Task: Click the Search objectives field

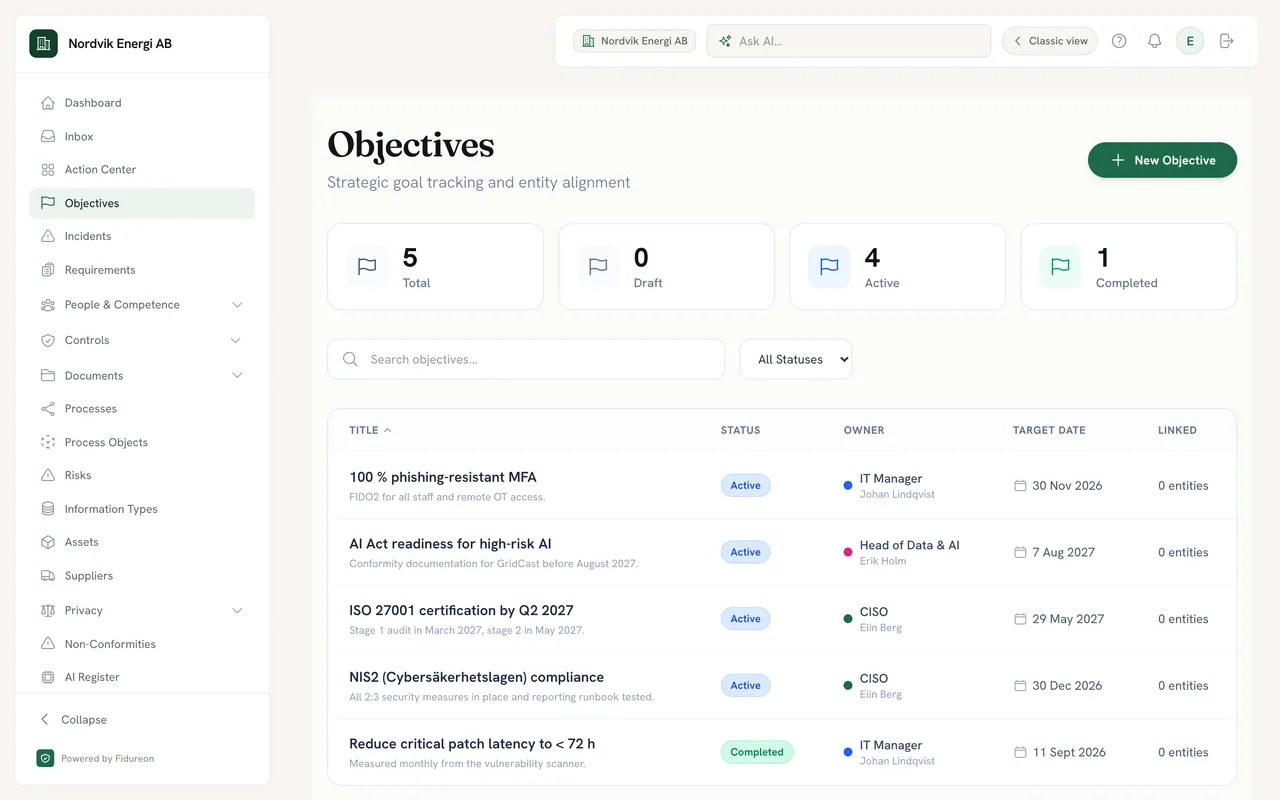Action: [526, 359]
